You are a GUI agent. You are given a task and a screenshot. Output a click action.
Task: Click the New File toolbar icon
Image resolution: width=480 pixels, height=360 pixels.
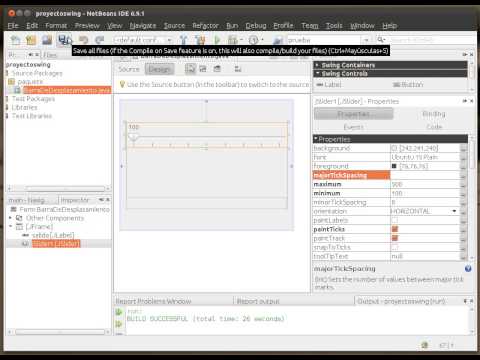point(15,40)
